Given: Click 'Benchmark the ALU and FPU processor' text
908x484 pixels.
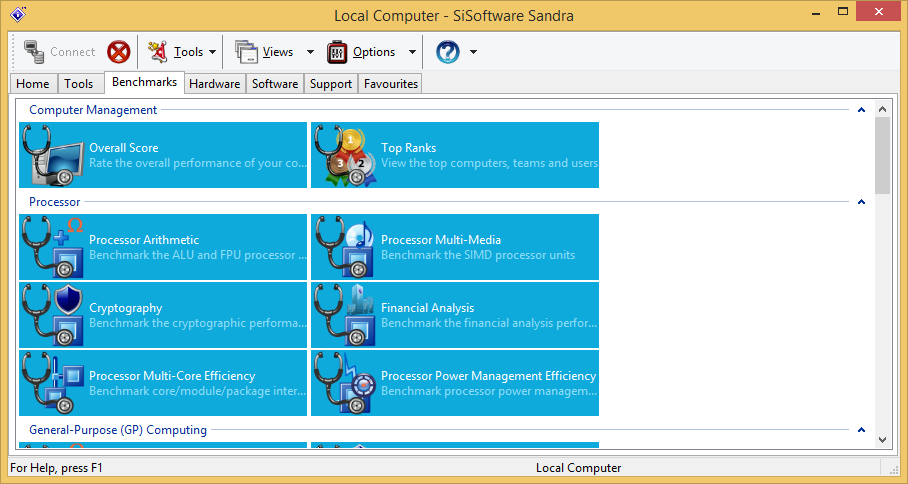Looking at the screenshot, I should coord(198,255).
